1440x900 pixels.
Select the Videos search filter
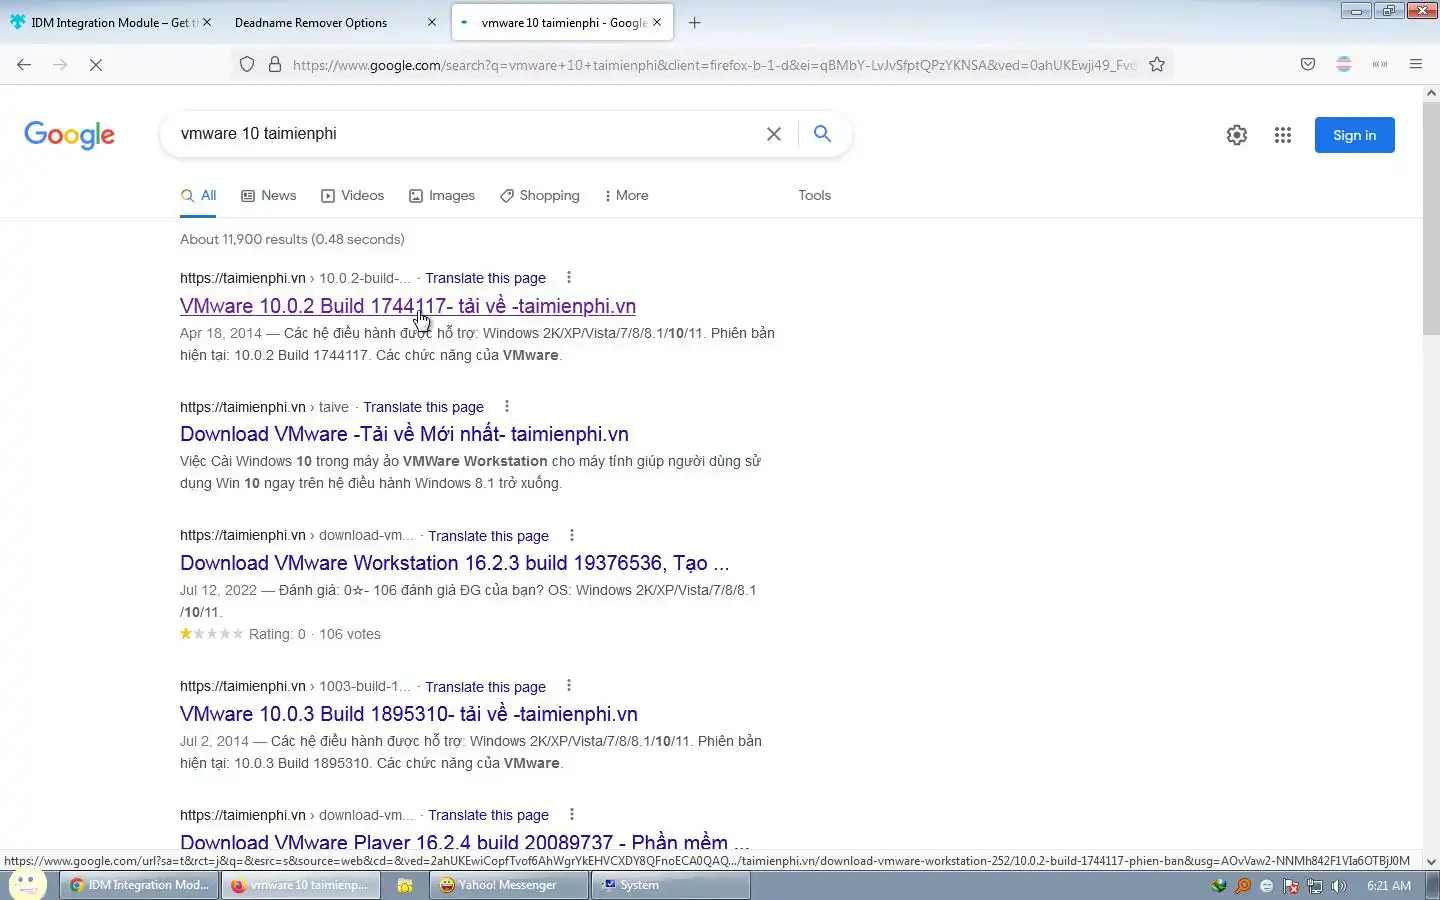click(353, 196)
